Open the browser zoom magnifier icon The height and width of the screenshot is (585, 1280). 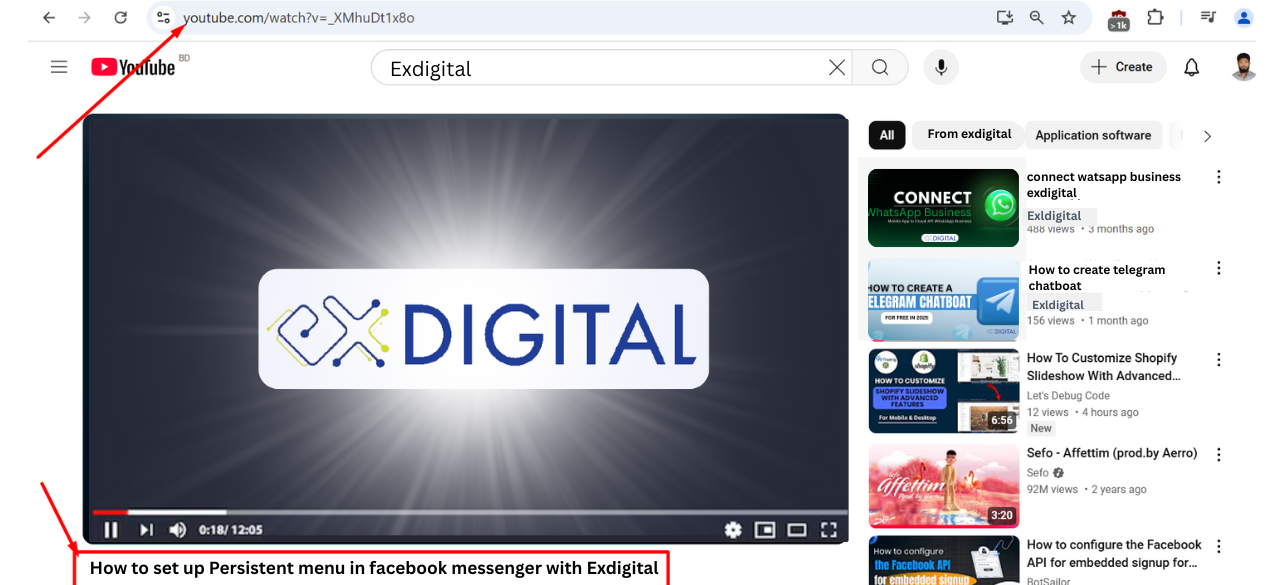pos(1037,17)
